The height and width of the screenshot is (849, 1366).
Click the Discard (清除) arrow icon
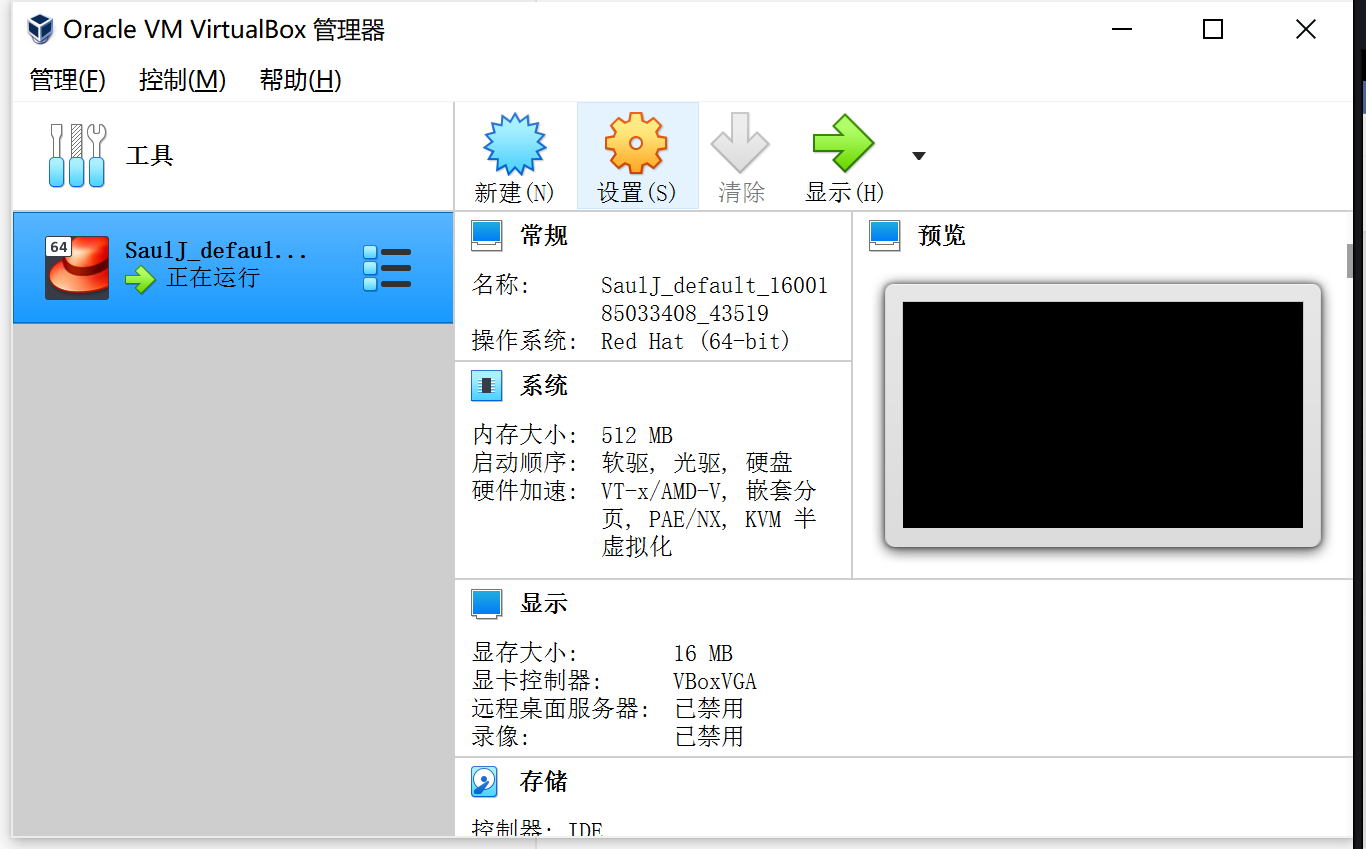pyautogui.click(x=740, y=144)
